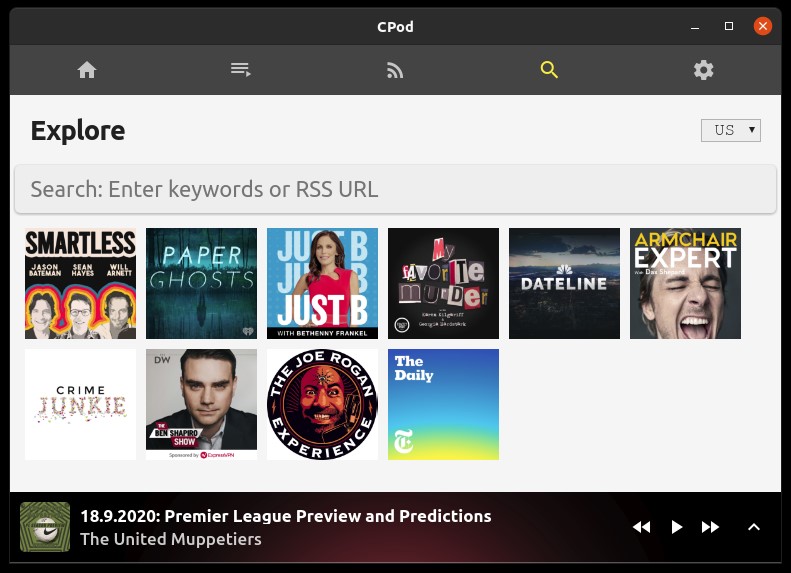Minimize the CPod window
The height and width of the screenshot is (573, 791).
pos(695,26)
